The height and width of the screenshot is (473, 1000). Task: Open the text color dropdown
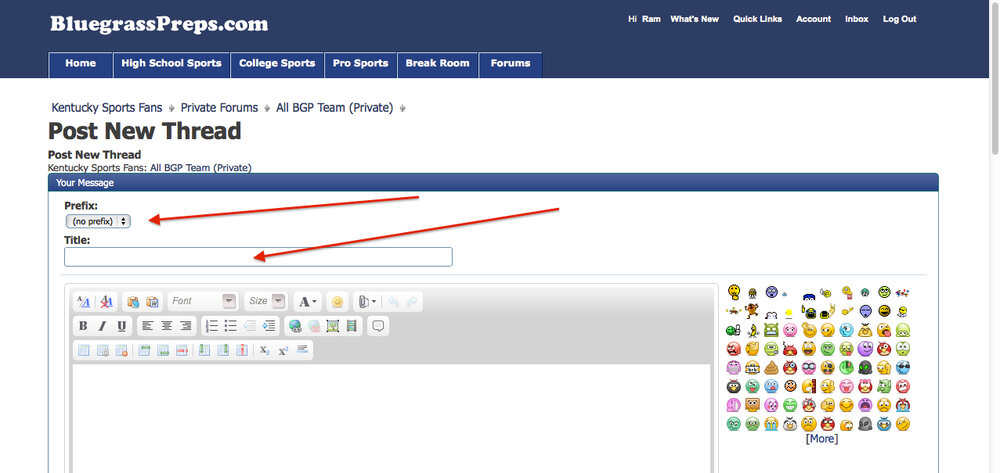(x=309, y=302)
